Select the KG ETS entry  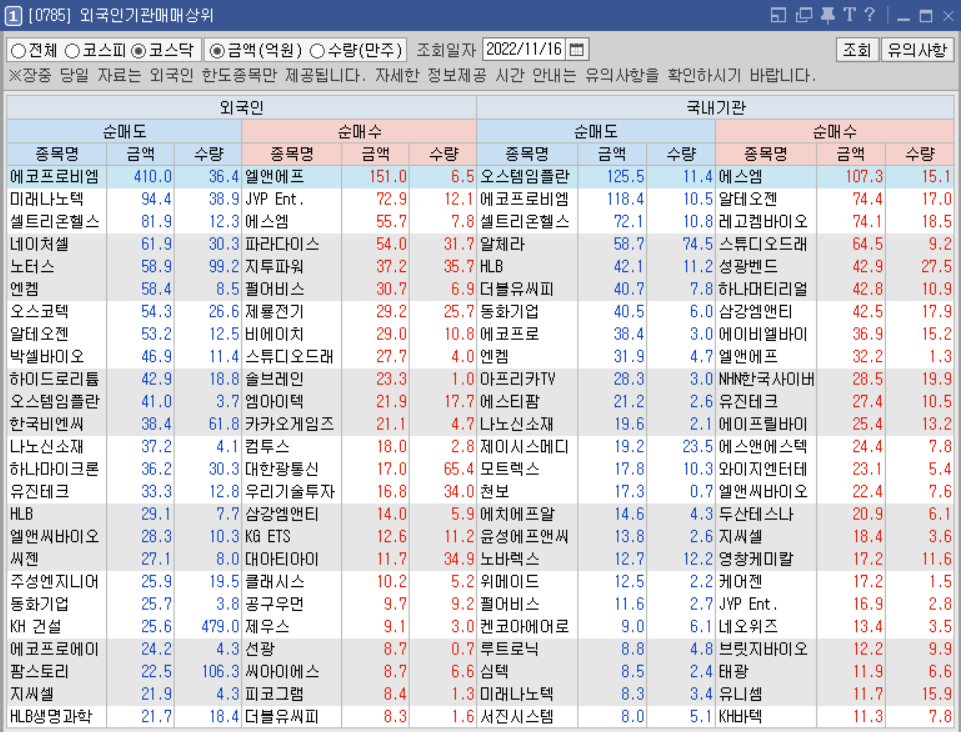[268, 536]
